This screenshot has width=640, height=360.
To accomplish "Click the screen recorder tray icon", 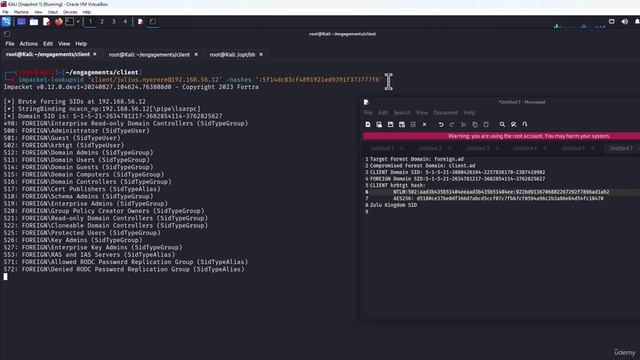I will click(611, 22).
